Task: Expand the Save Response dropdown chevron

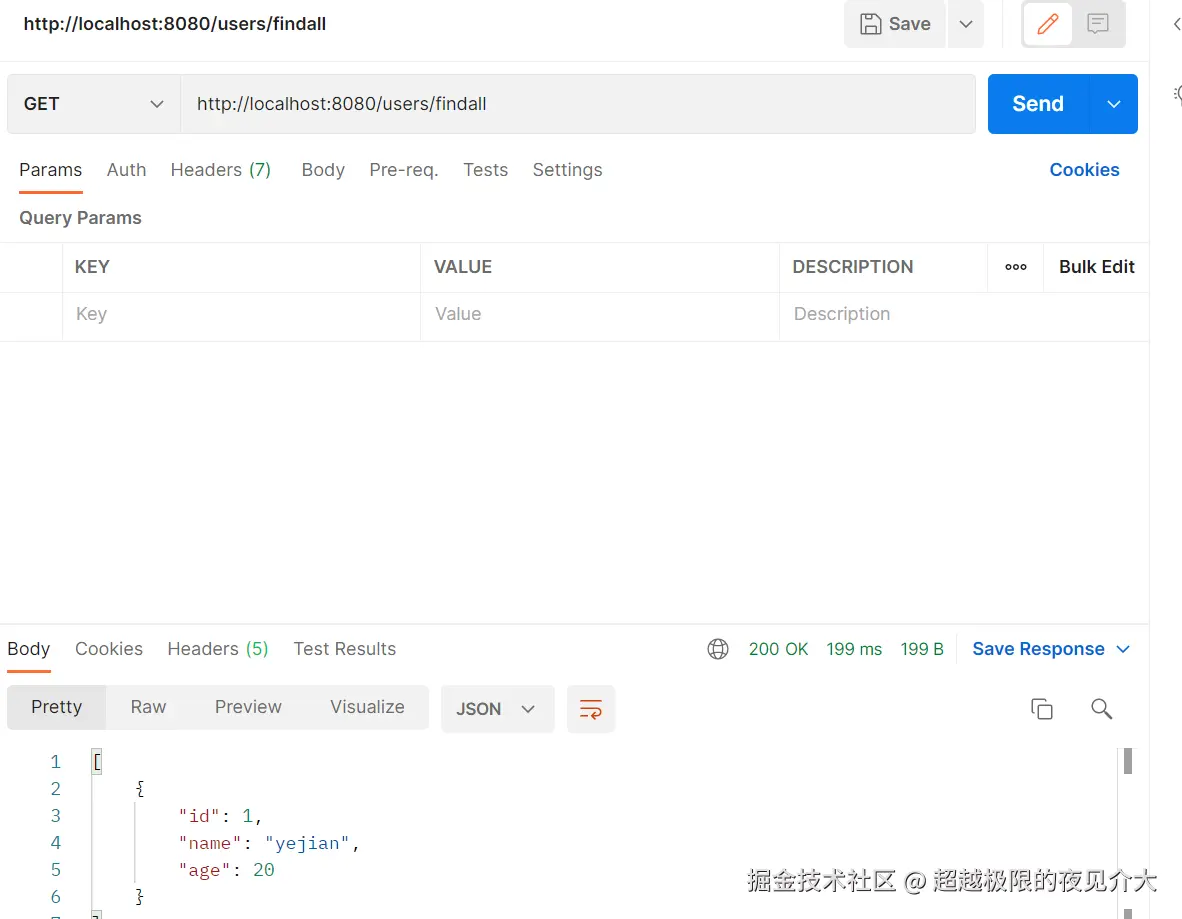Action: click(x=1122, y=649)
